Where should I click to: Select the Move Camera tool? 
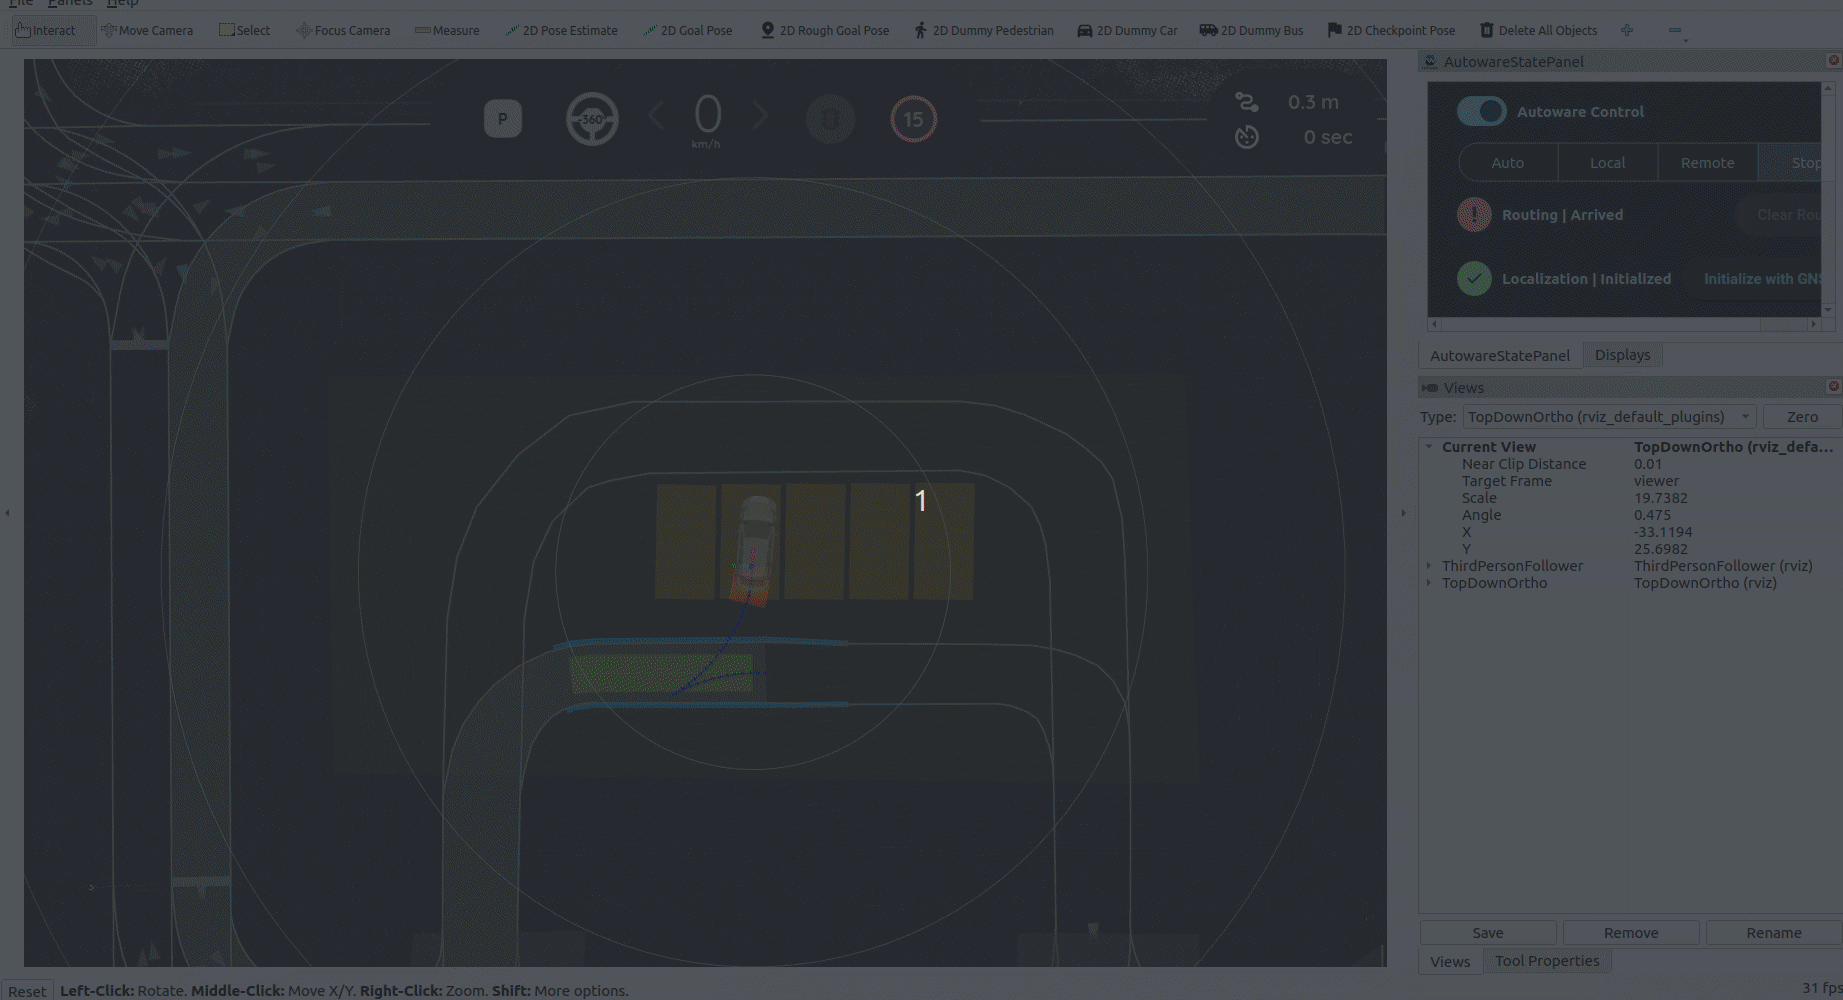147,30
